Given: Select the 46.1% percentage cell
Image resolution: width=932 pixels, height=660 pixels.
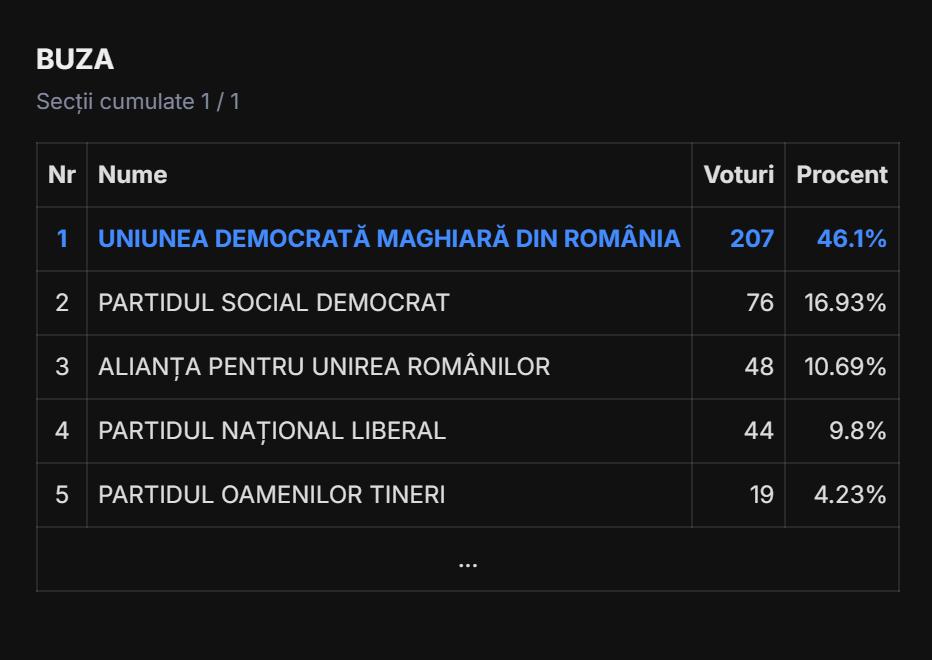Looking at the screenshot, I should pos(851,239).
